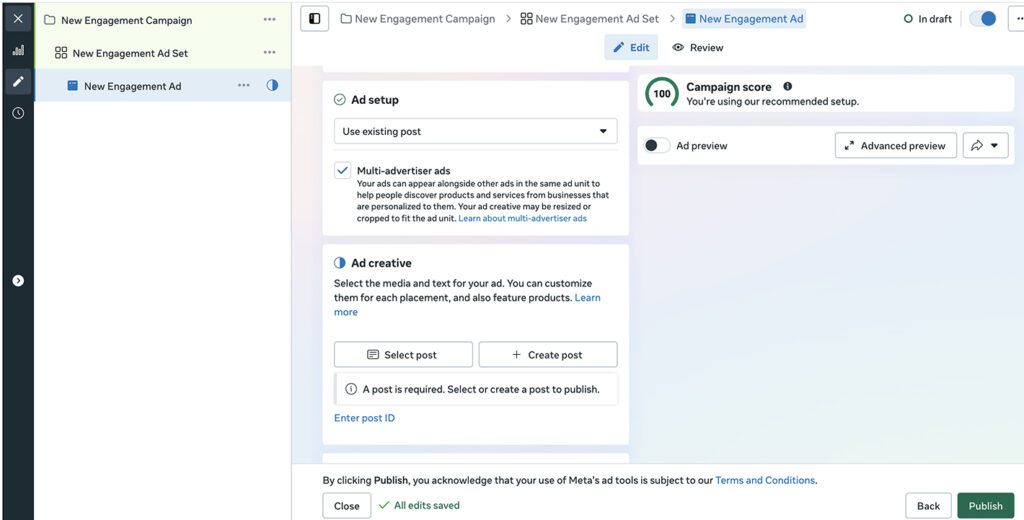The height and width of the screenshot is (520, 1024).
Task: Switch to the Edit tab
Action: [631, 48]
